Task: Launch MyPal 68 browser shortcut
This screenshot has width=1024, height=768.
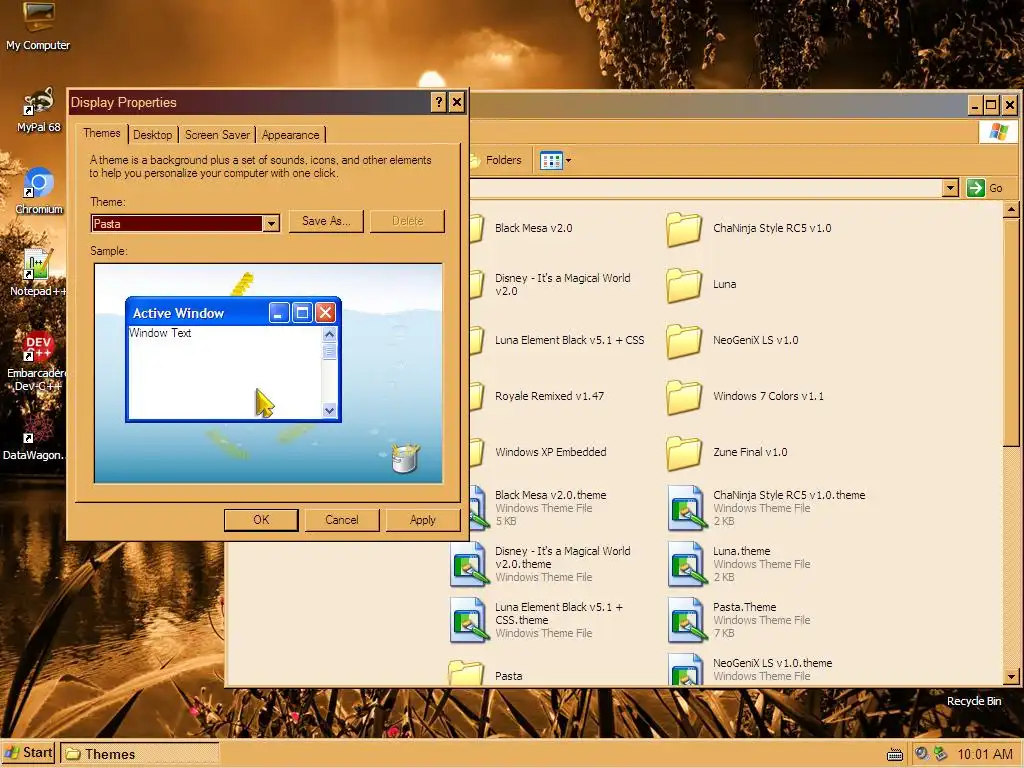Action: click(38, 108)
